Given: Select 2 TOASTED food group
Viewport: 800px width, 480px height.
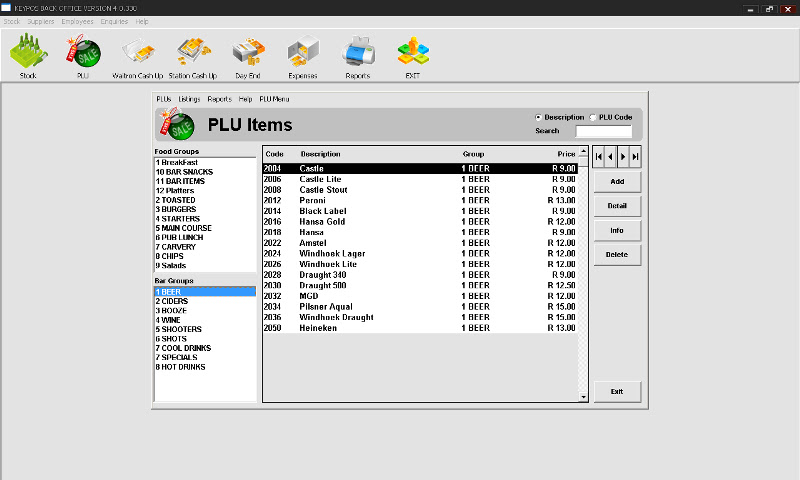Looking at the screenshot, I should 205,200.
